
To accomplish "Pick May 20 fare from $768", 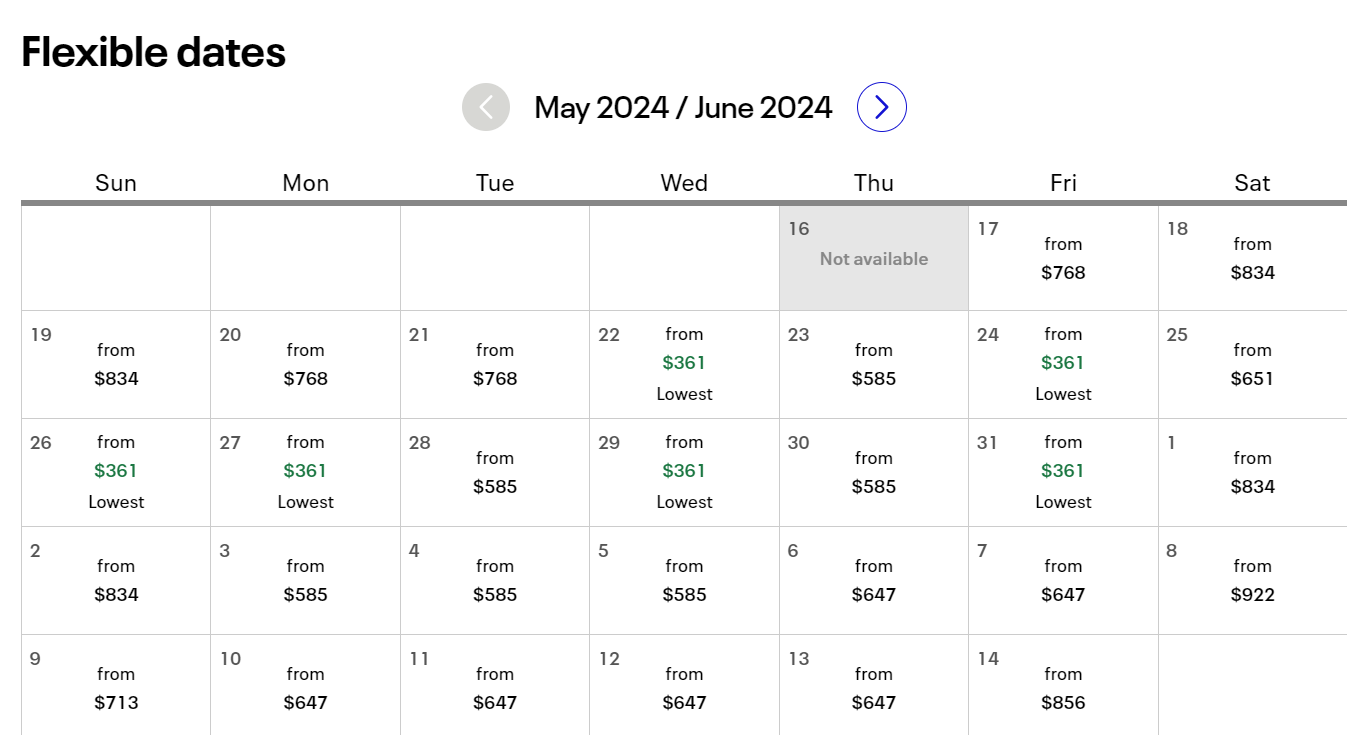I will click(x=305, y=365).
